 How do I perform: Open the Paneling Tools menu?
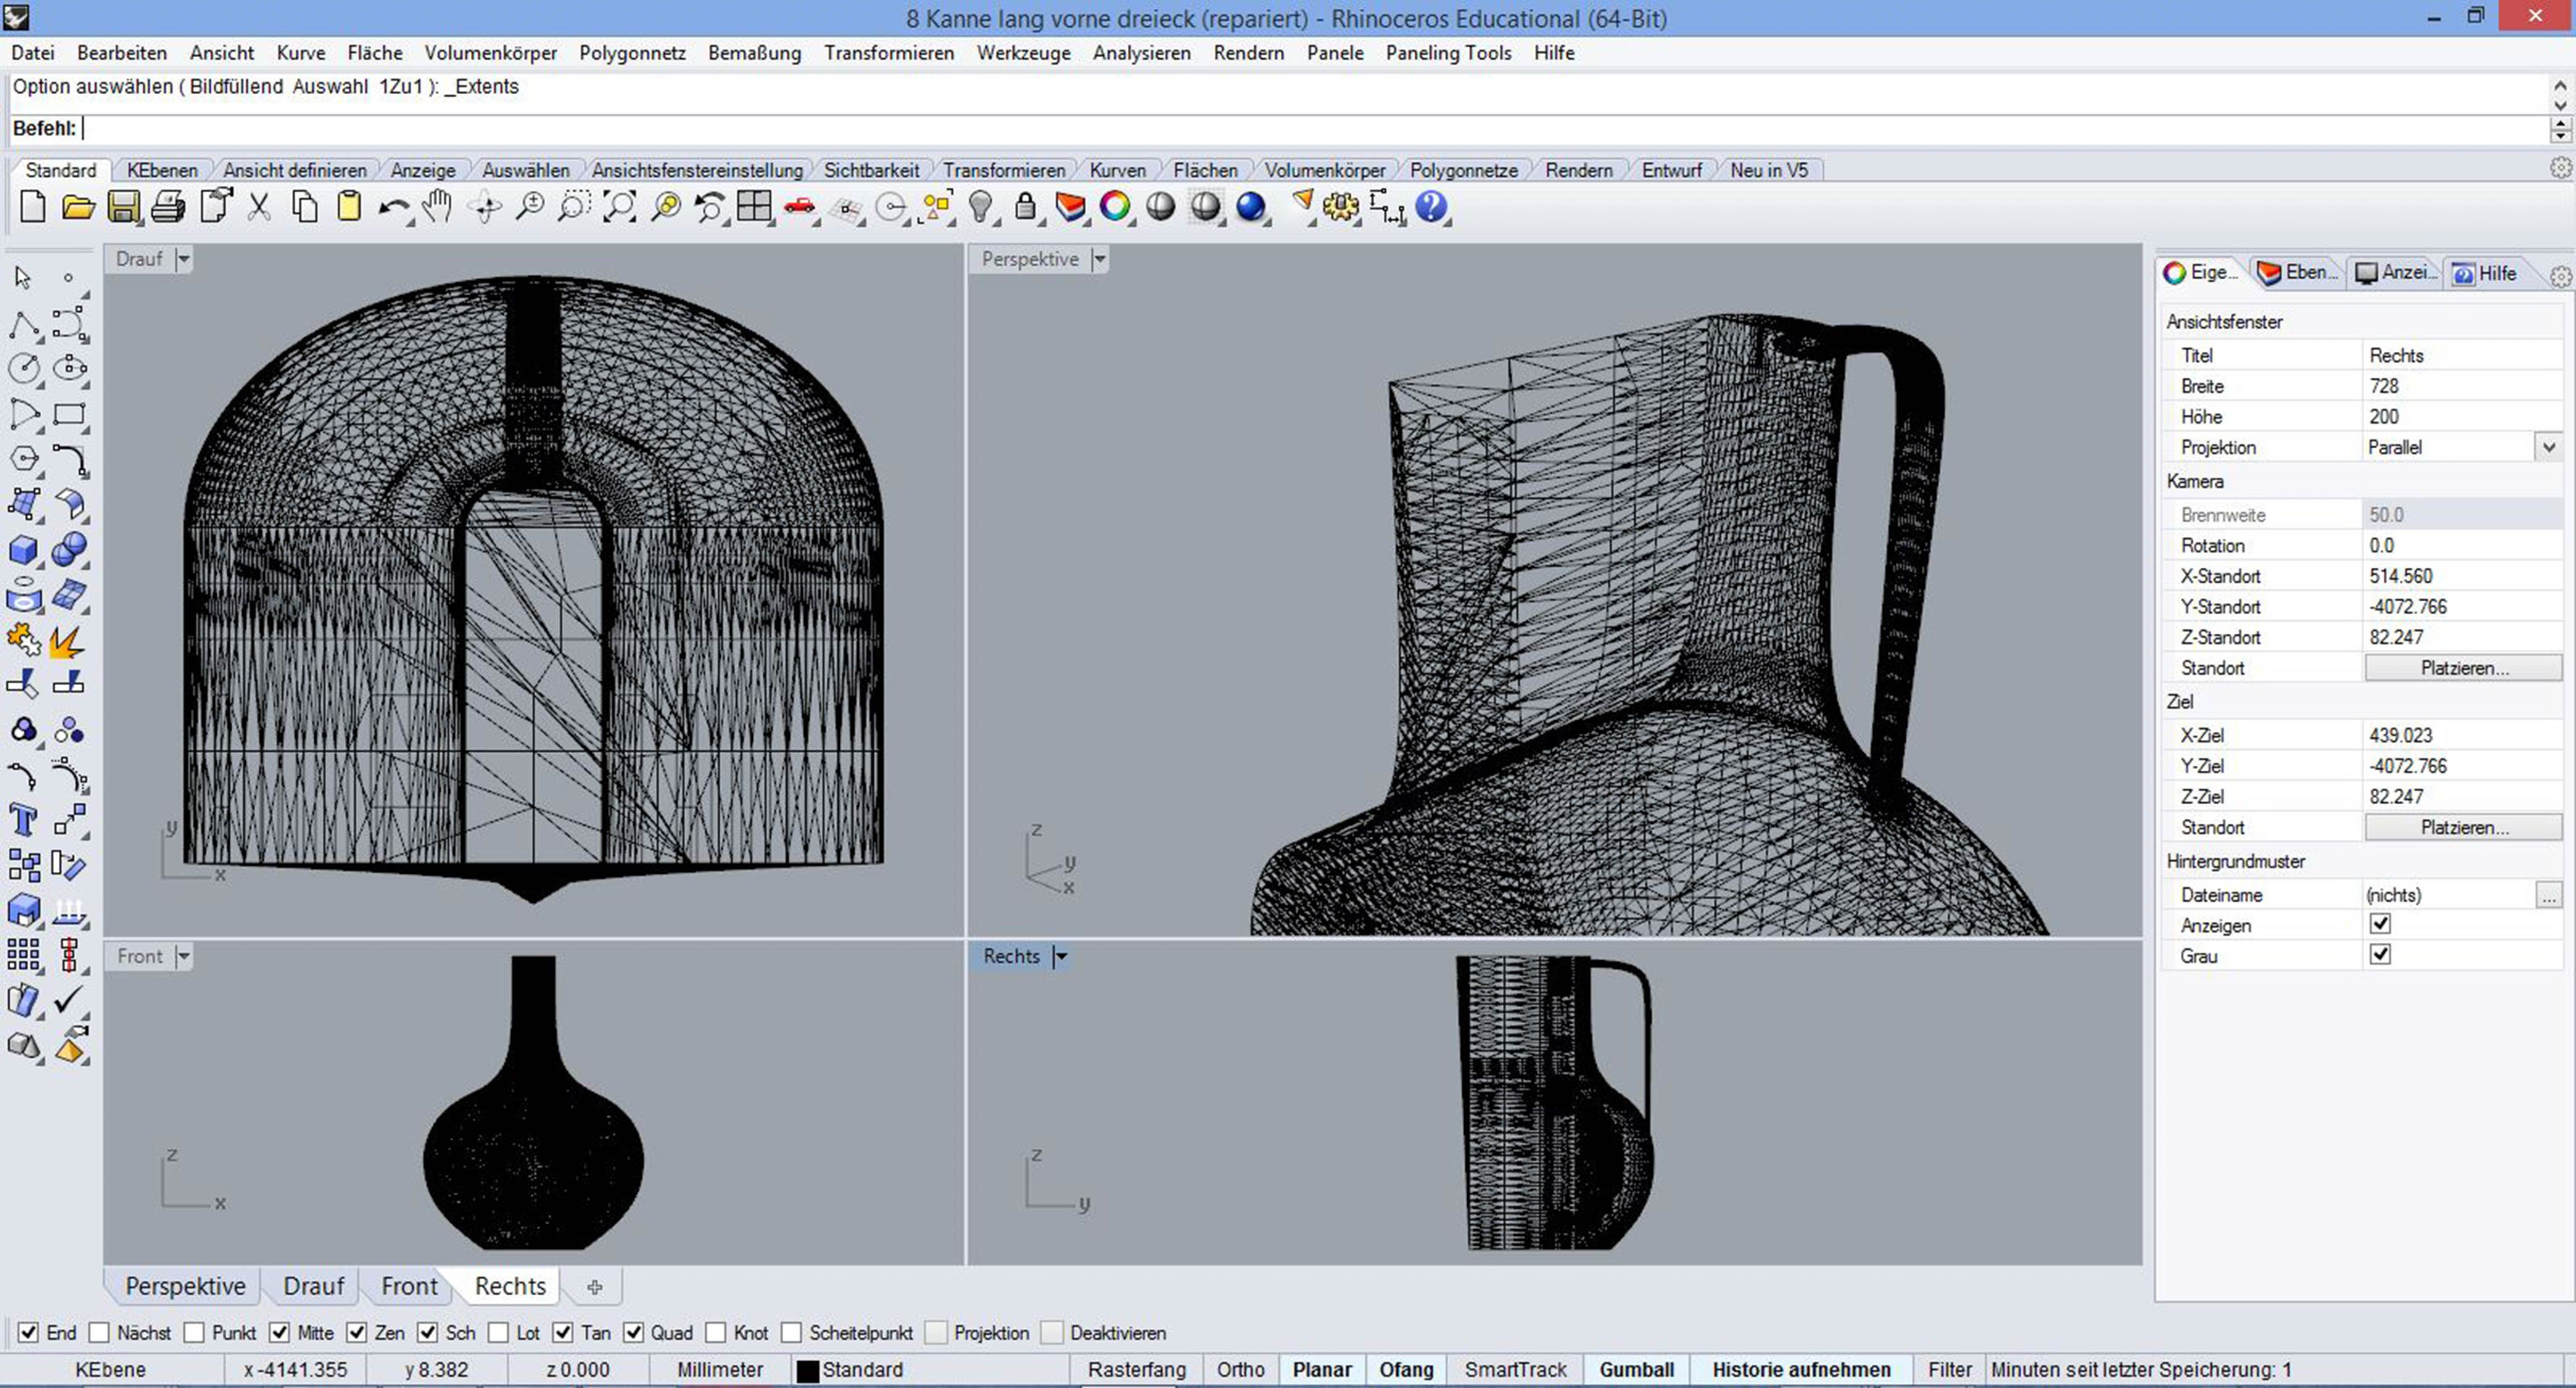tap(1448, 53)
